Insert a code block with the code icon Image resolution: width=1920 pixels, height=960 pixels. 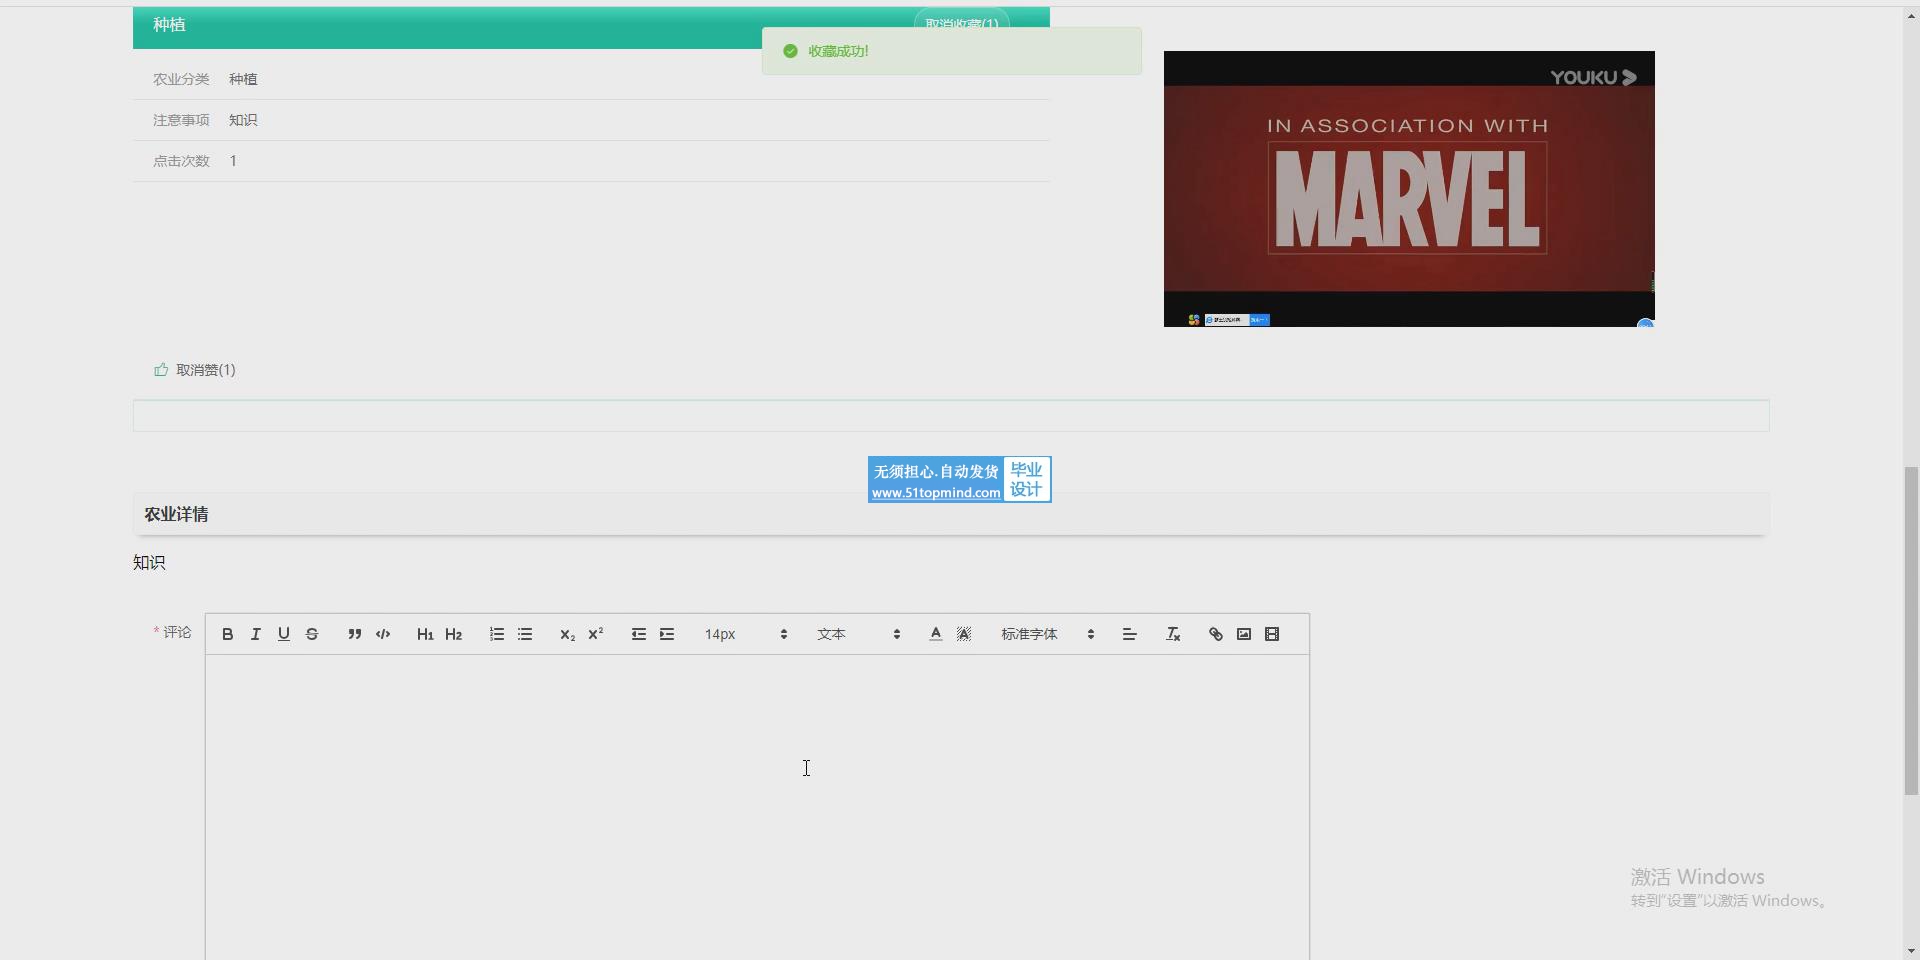click(x=383, y=634)
